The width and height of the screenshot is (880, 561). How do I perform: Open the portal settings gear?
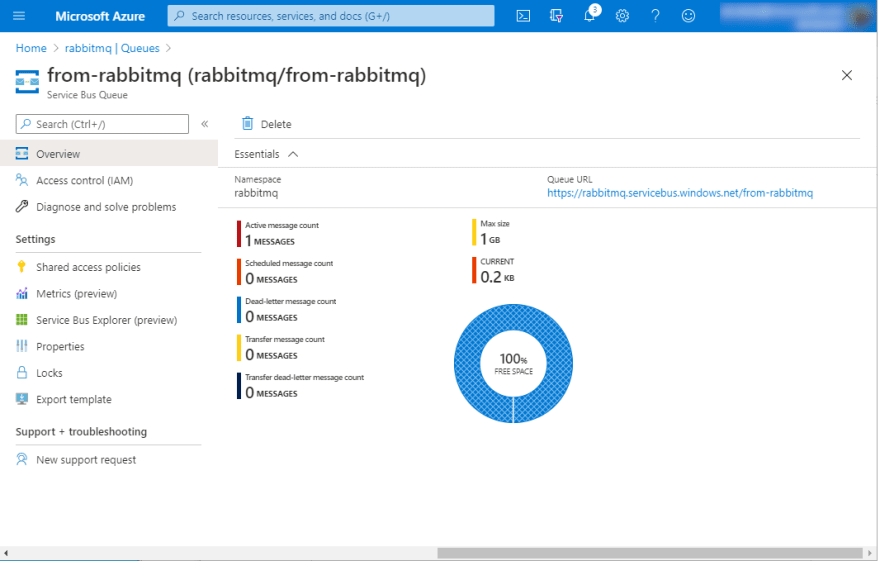622,16
